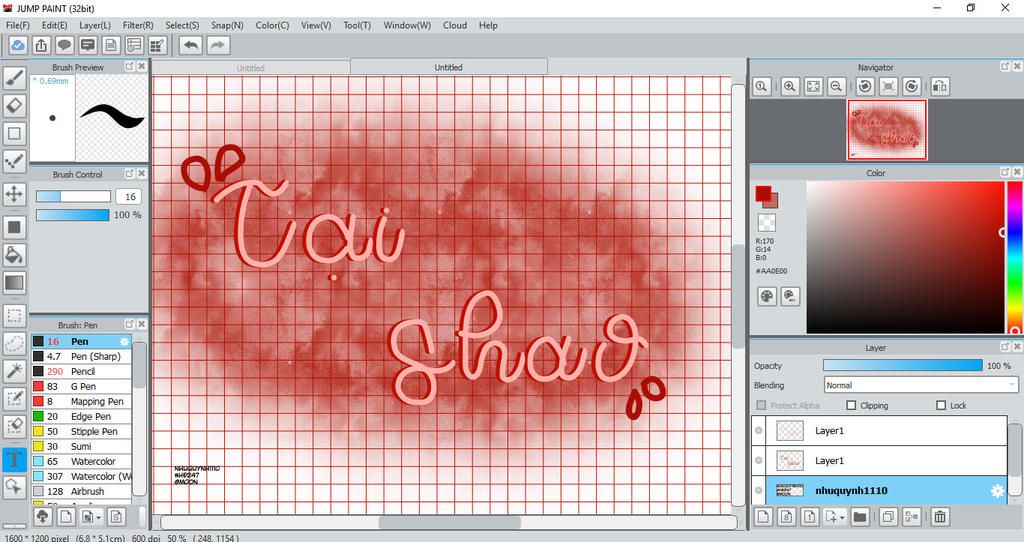Open the Cloud menu
This screenshot has width=1024, height=542.
pos(455,25)
